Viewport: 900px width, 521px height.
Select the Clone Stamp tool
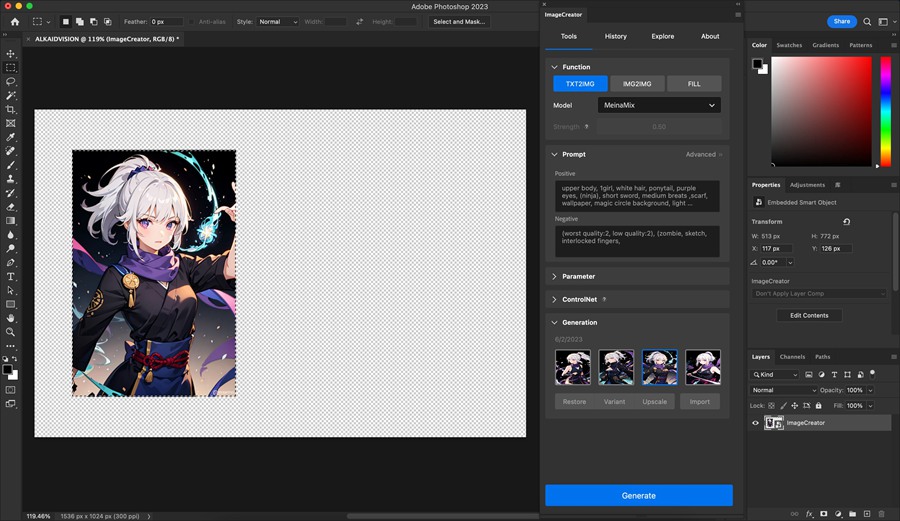[10, 179]
